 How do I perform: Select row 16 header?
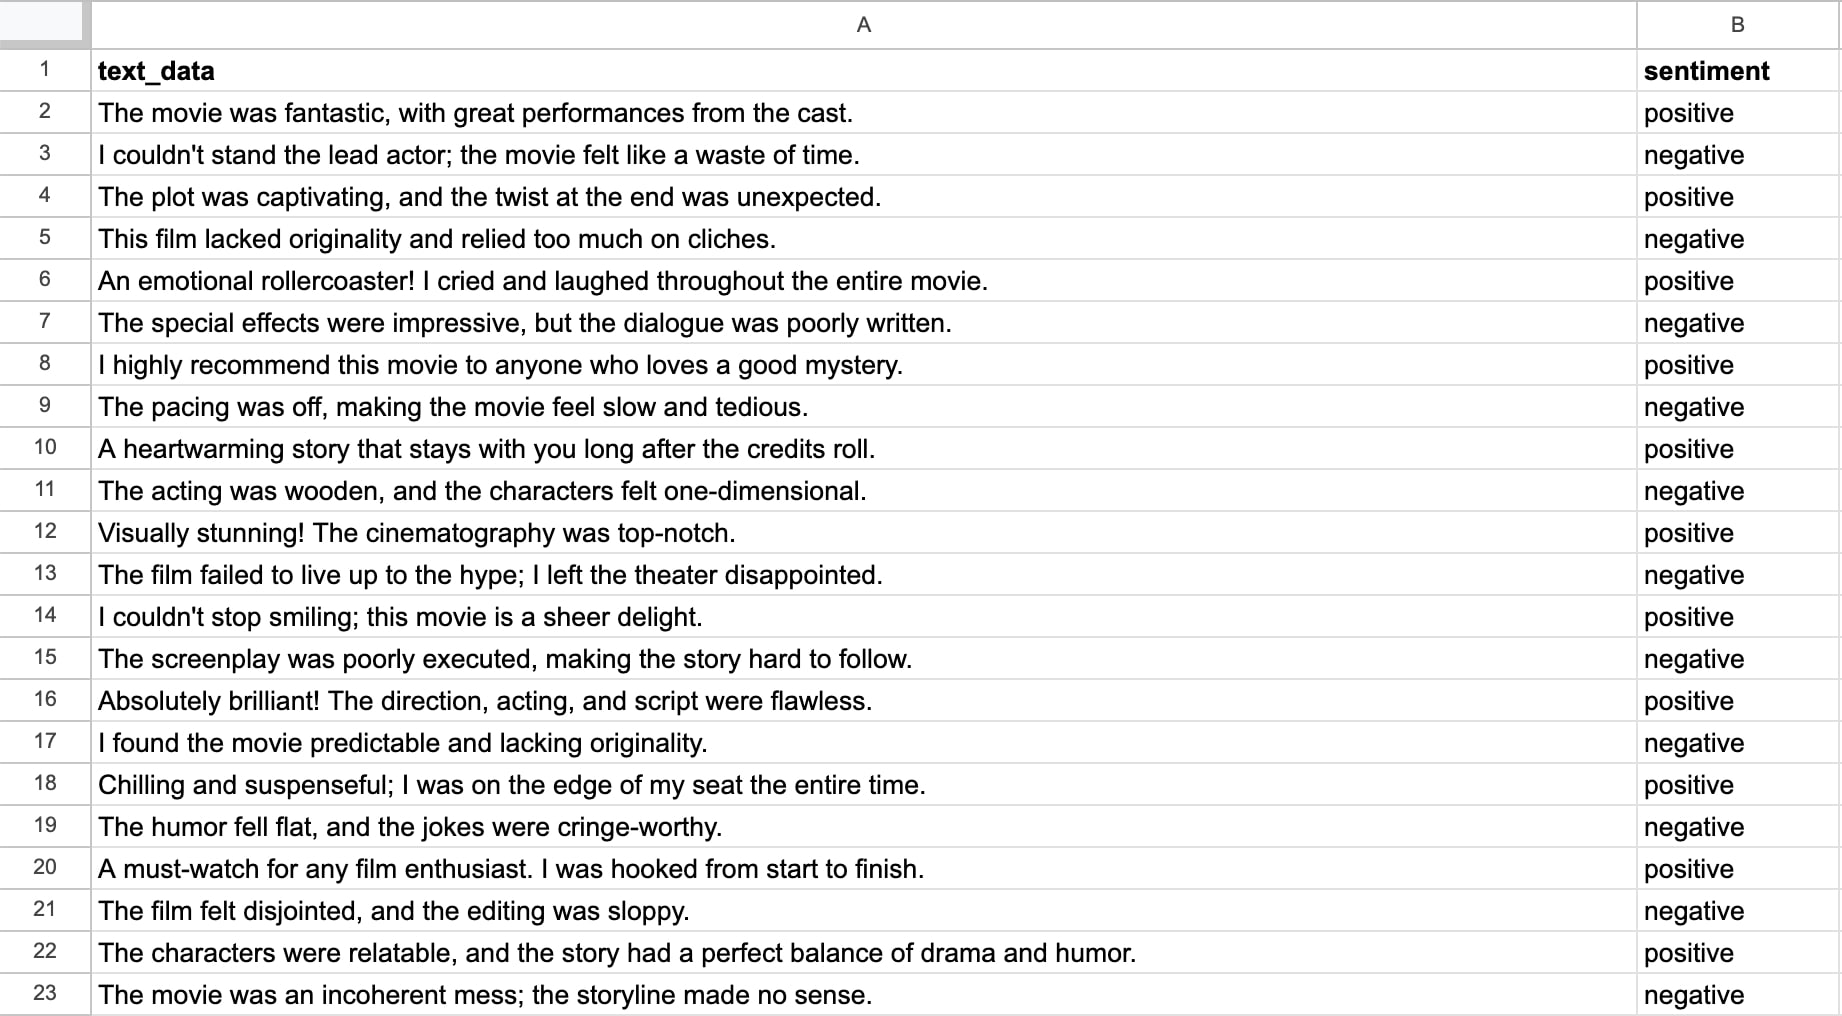[45, 700]
